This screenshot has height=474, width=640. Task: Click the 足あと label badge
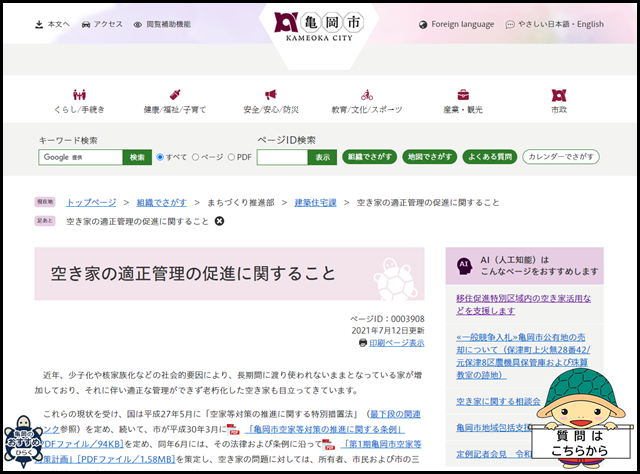(45, 221)
